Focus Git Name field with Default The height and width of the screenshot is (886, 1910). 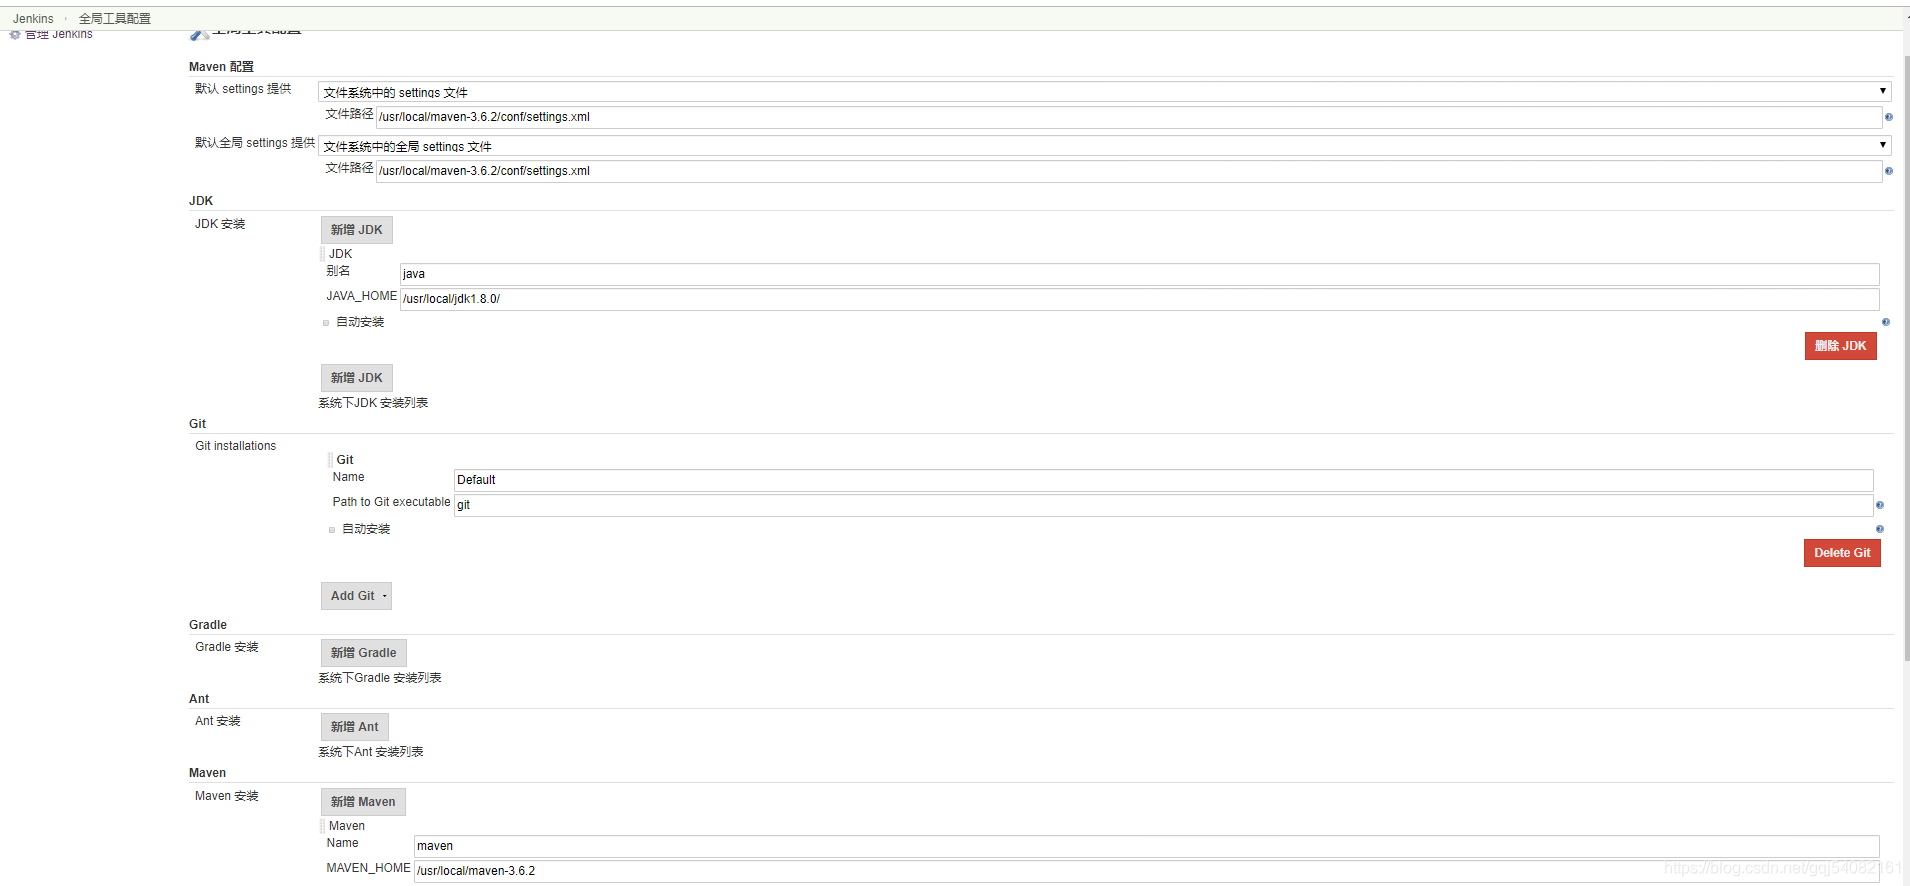point(1164,480)
